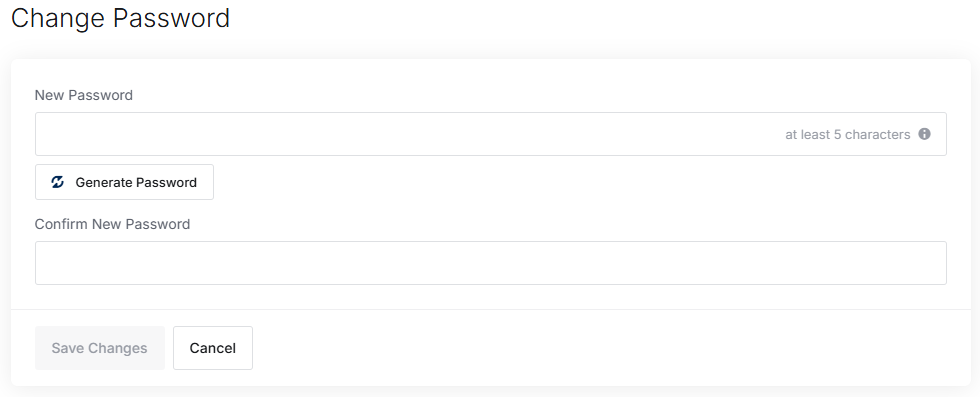Place cursor in the first password box
Screen dimensions: 980x397
(x=491, y=134)
